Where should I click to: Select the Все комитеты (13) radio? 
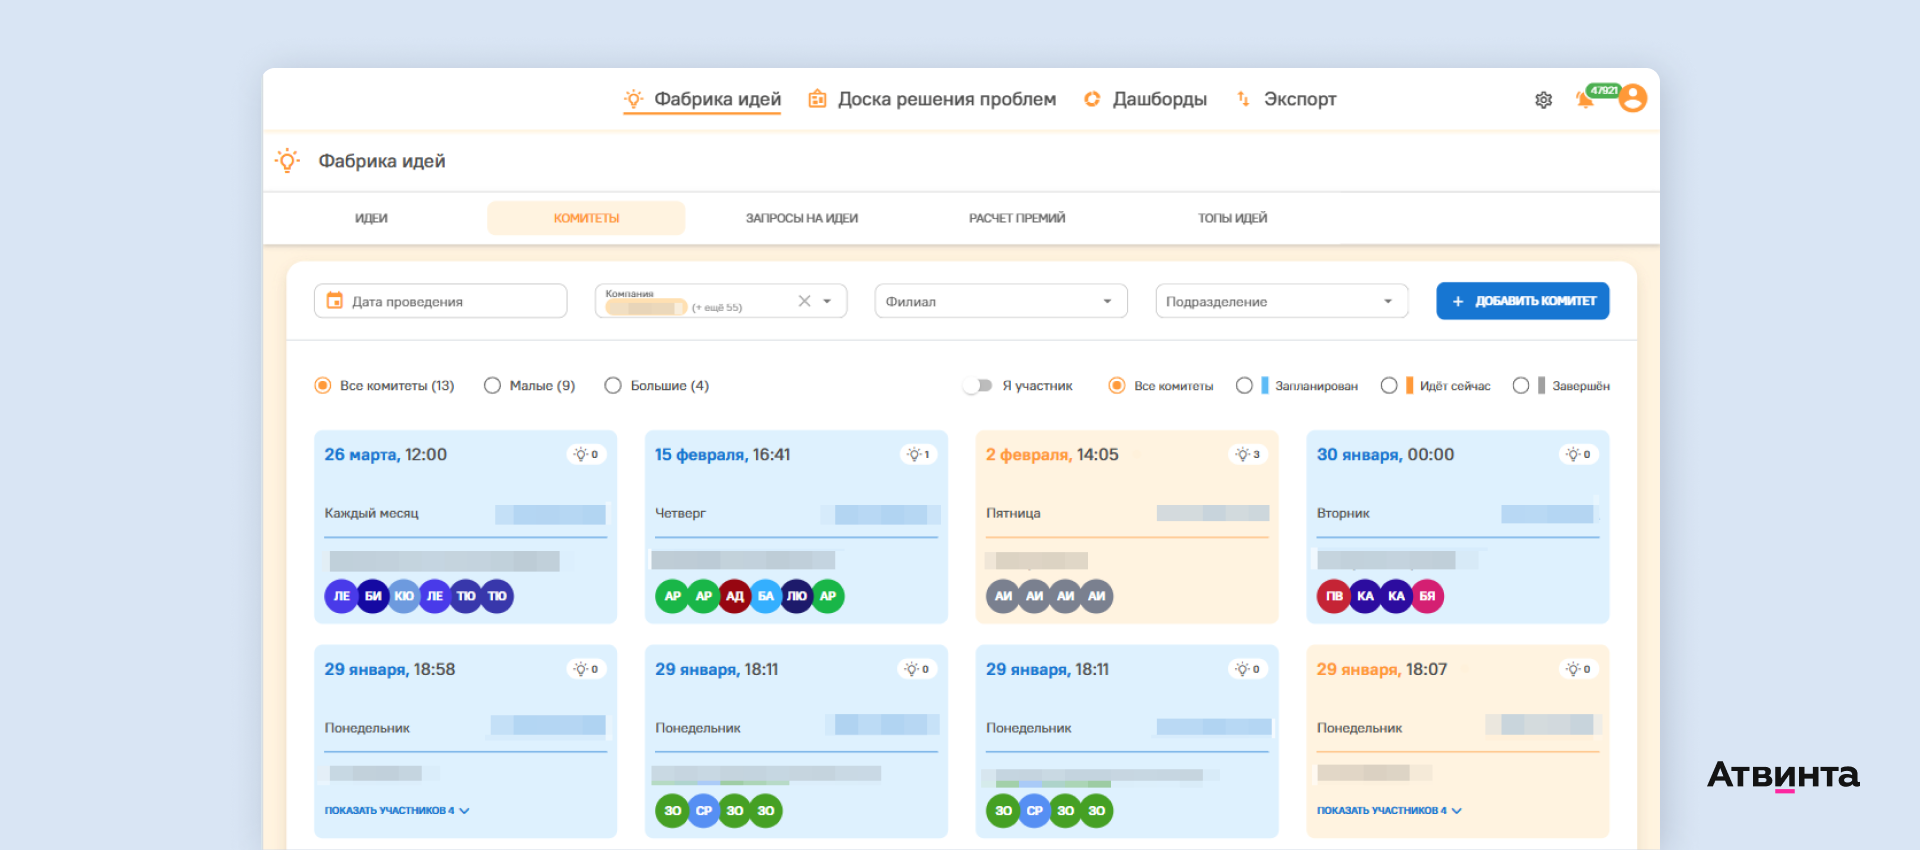click(323, 386)
